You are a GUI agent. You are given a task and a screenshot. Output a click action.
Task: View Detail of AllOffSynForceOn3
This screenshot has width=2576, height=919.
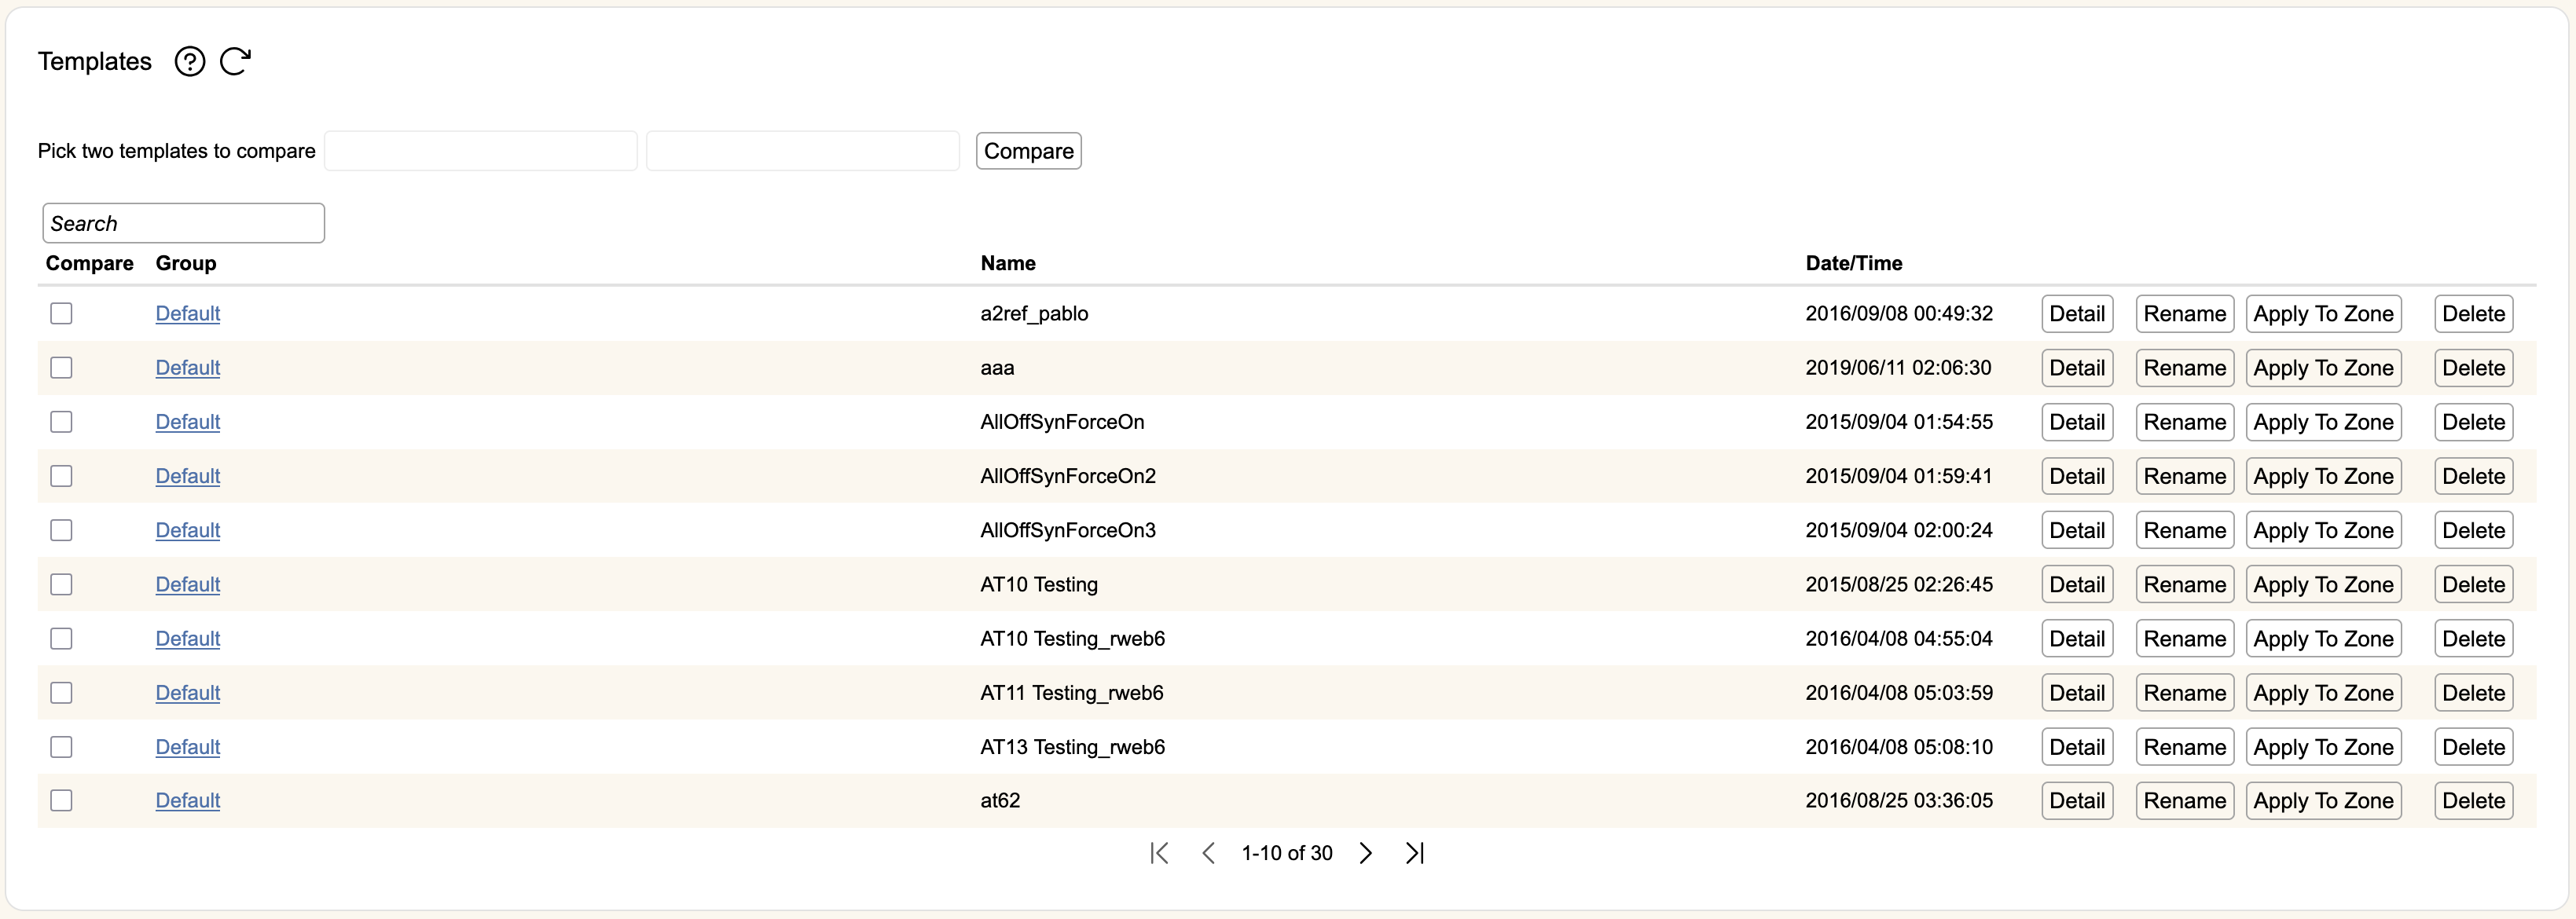[2077, 530]
